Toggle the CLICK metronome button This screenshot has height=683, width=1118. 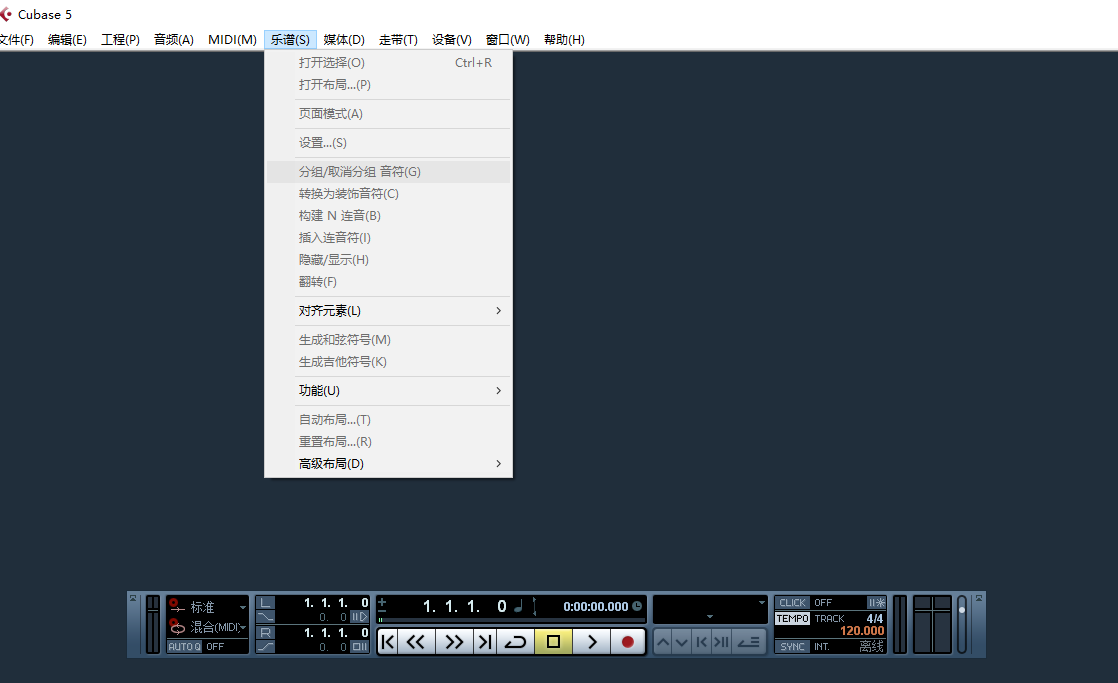coord(792,602)
